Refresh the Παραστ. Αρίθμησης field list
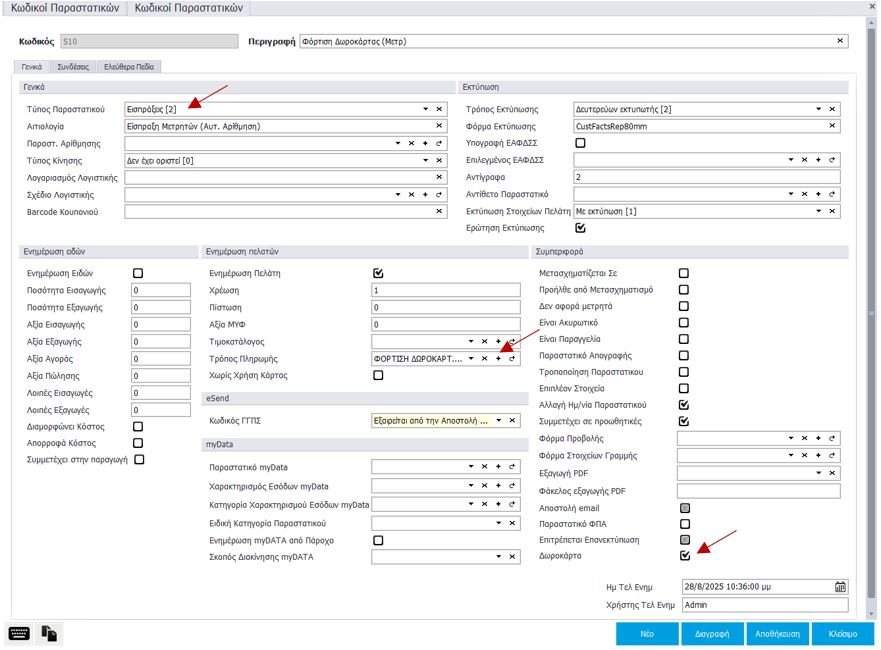This screenshot has height=650, width=881. (439, 143)
